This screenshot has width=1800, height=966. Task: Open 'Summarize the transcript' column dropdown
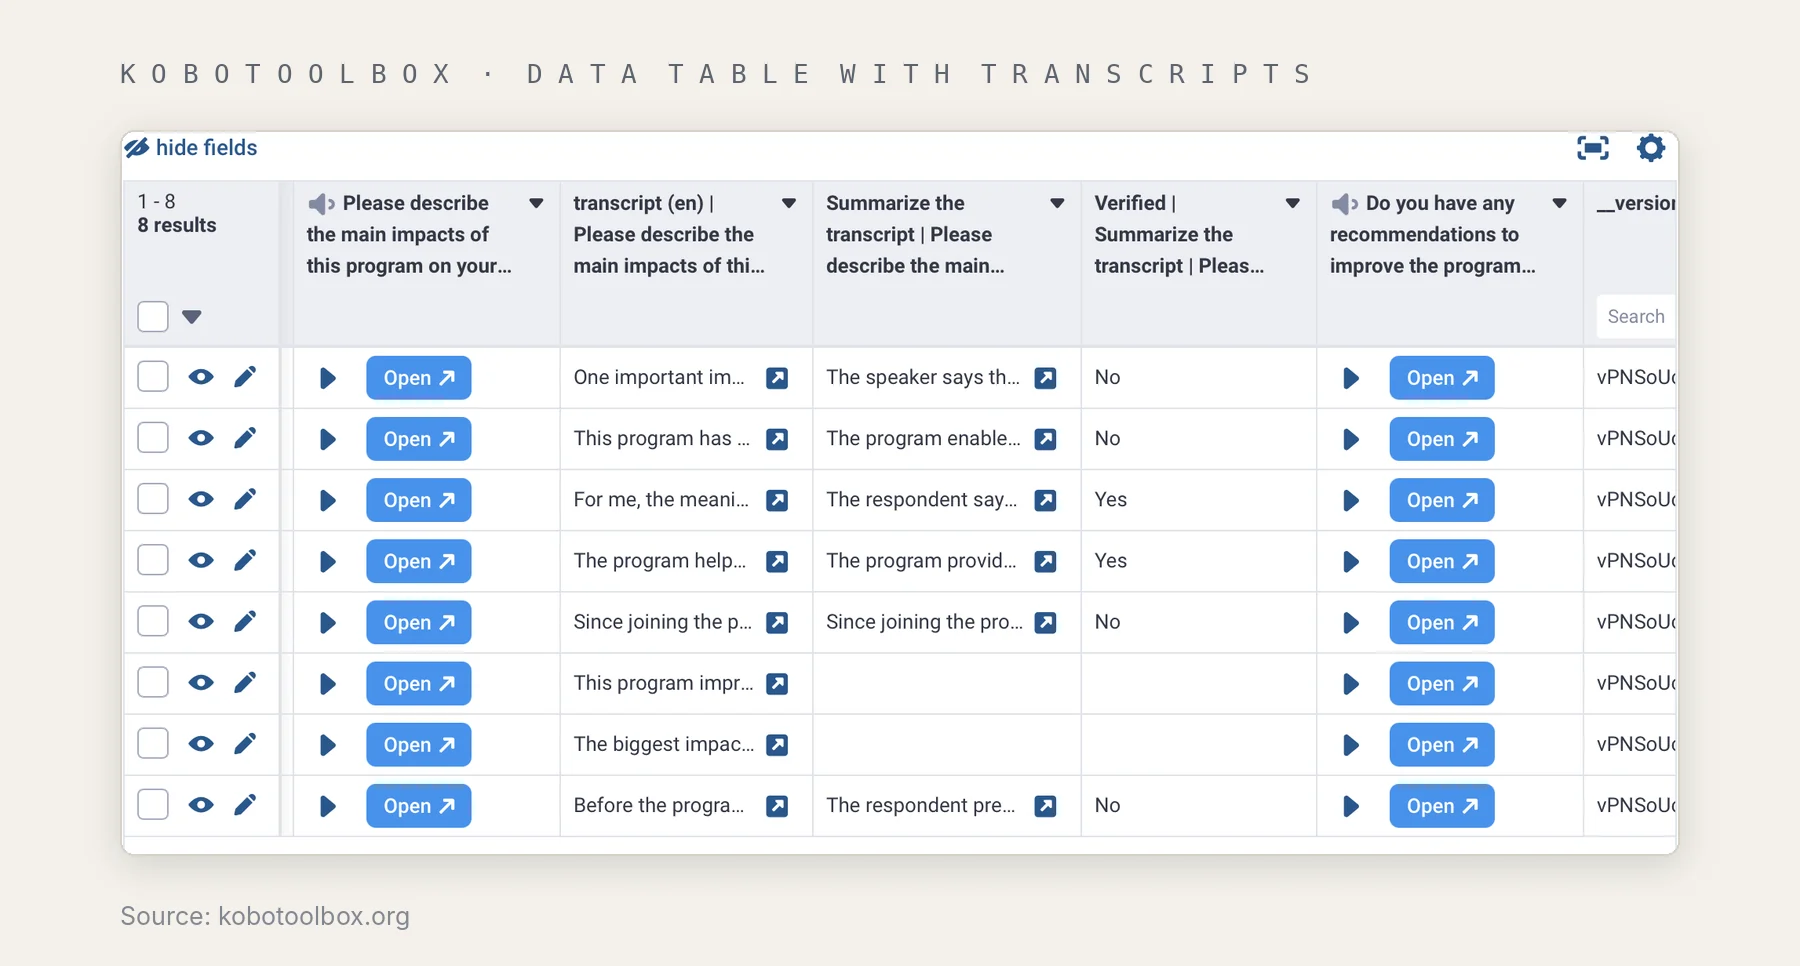(x=1057, y=203)
